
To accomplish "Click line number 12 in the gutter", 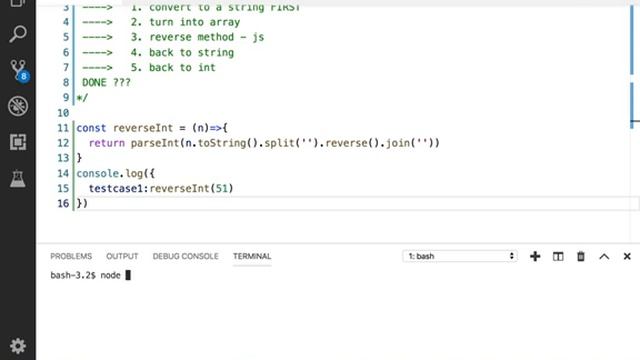I will click(x=63, y=143).
